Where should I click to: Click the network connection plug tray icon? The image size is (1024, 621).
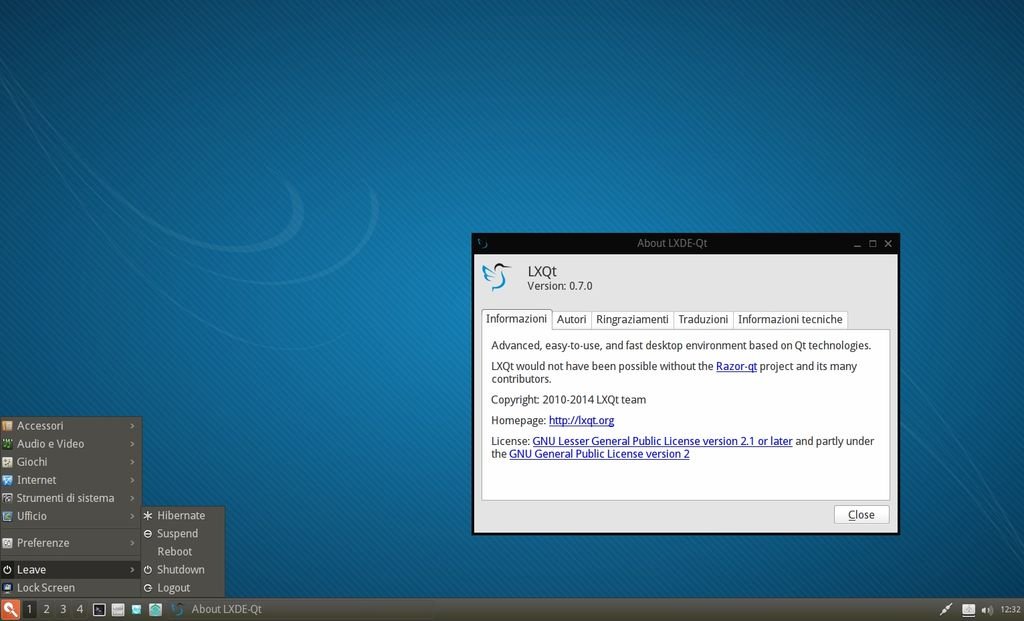(946, 610)
